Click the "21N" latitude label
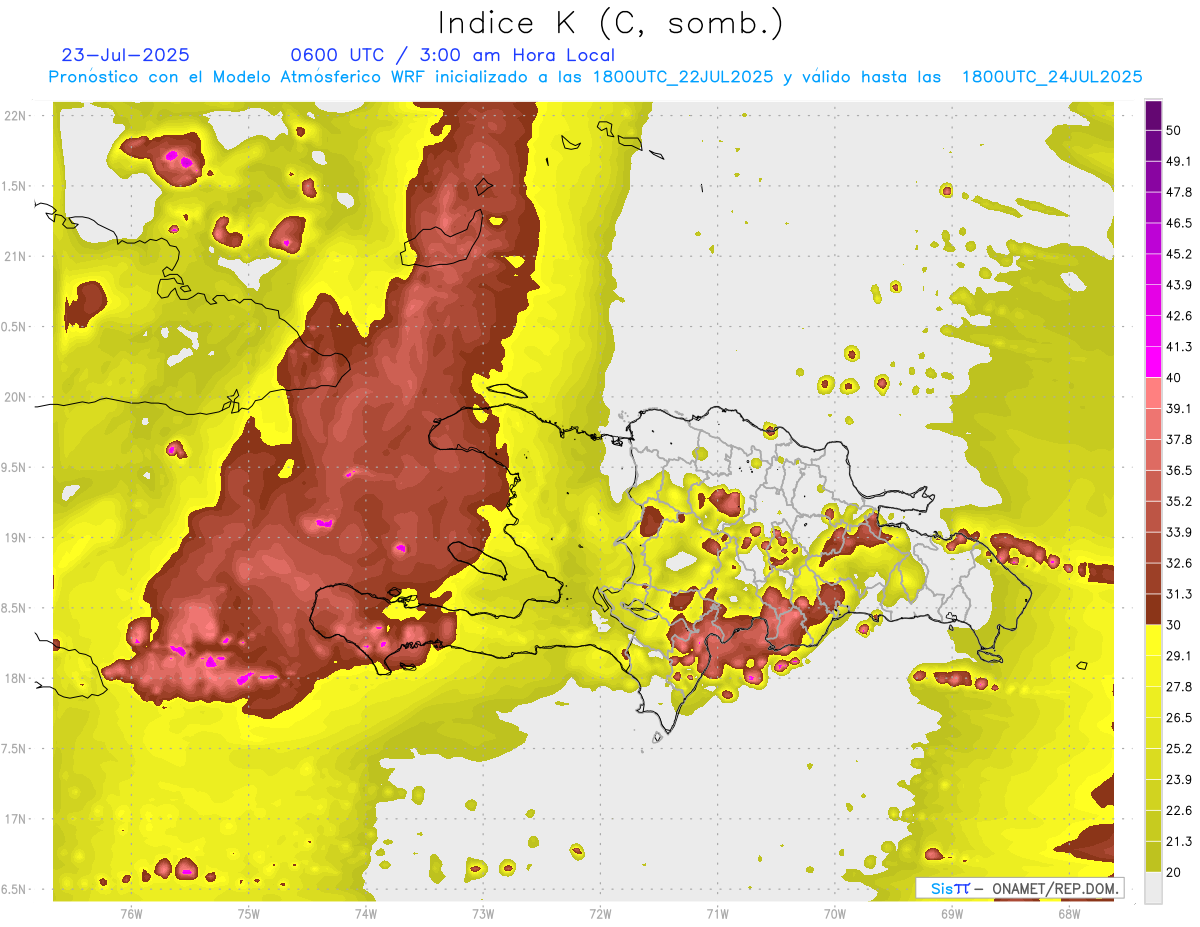The width and height of the screenshot is (1200, 927). (16, 256)
